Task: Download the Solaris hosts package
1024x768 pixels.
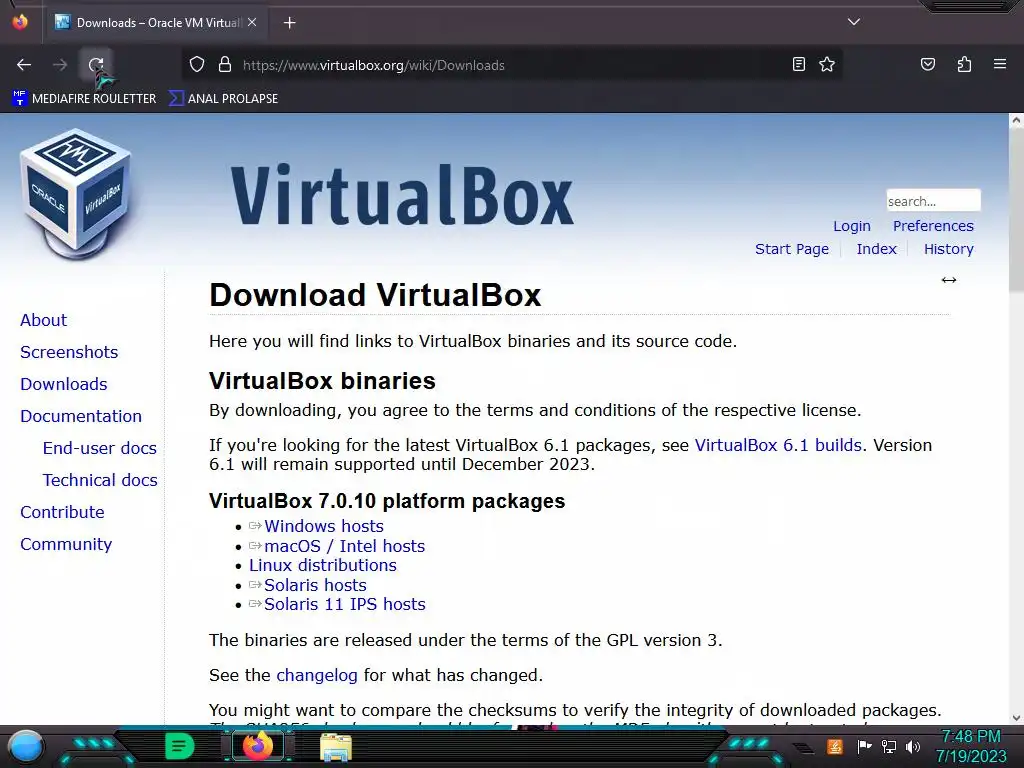Action: click(315, 585)
